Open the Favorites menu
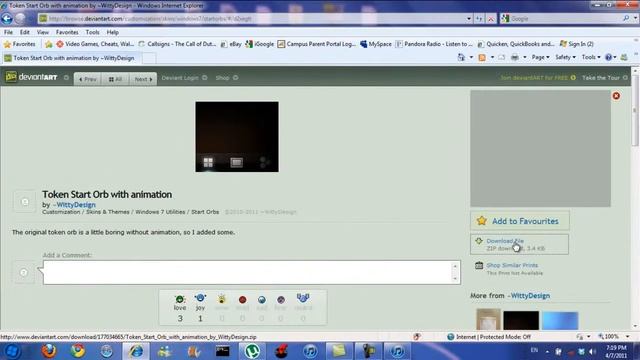Image resolution: width=640 pixels, height=360 pixels. tap(67, 32)
